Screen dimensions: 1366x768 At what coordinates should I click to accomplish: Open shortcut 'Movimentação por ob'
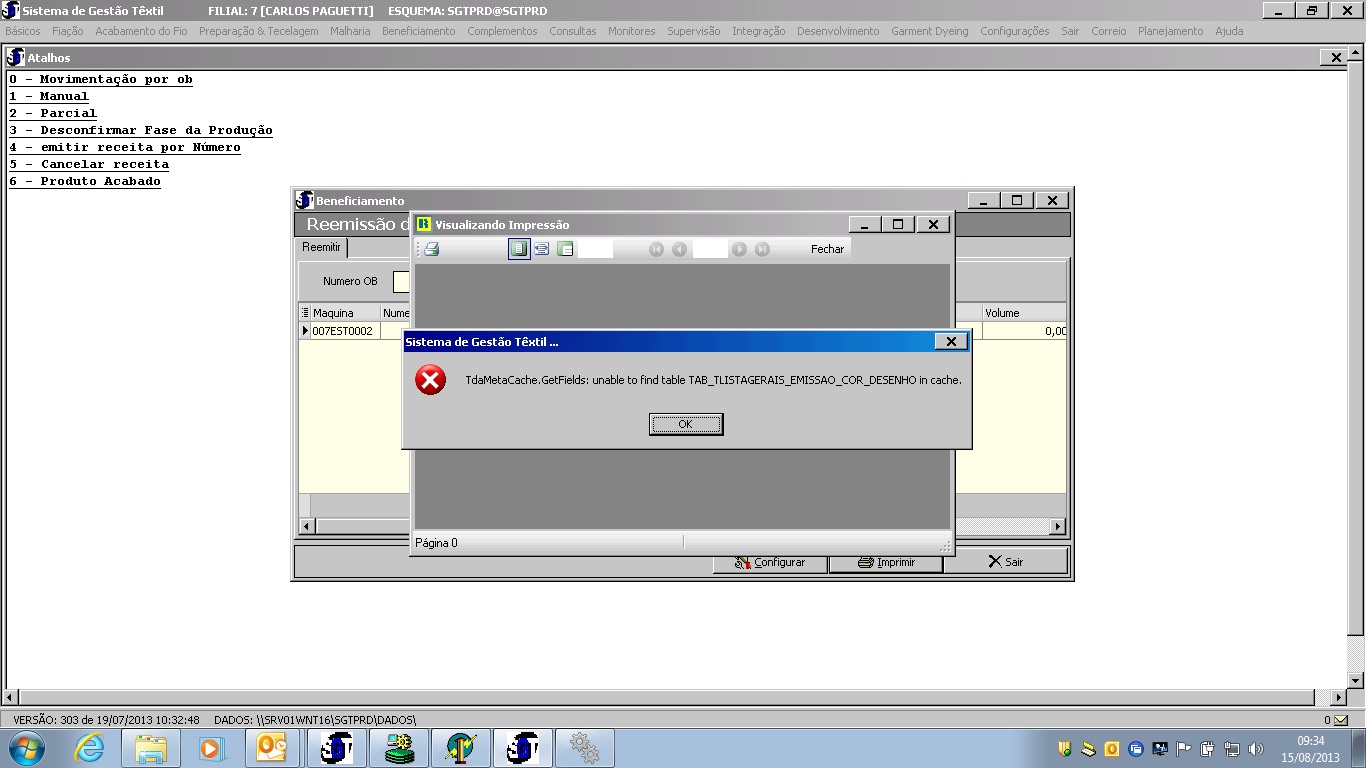101,79
